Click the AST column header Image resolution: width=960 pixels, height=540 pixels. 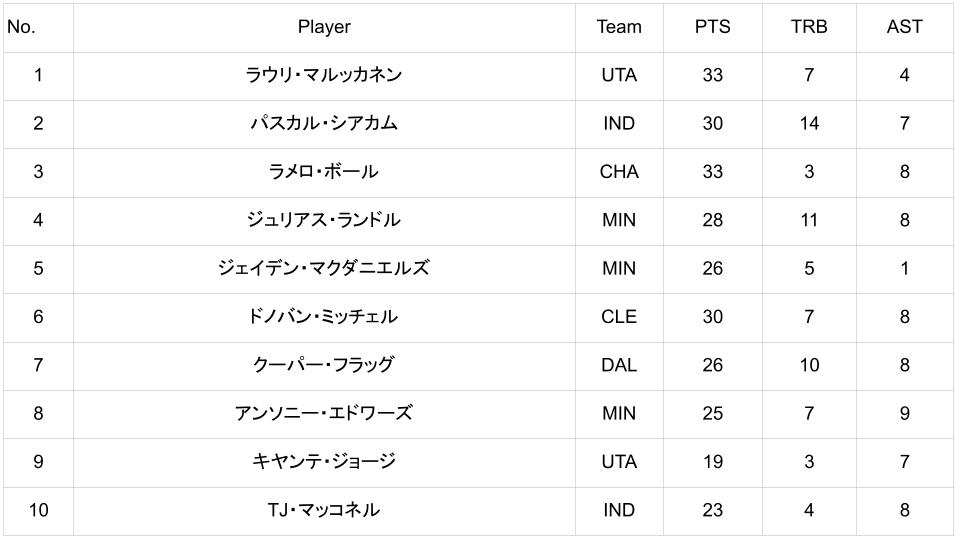904,27
